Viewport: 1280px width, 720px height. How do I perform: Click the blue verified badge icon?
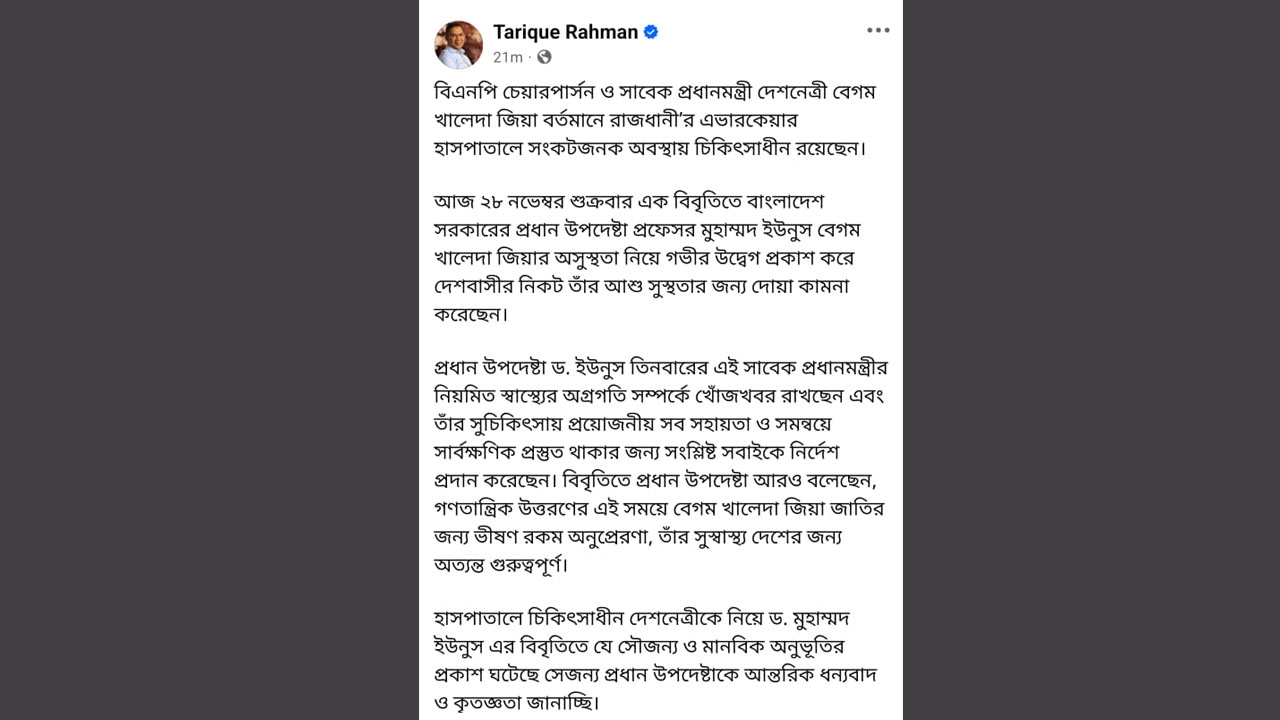[x=651, y=32]
